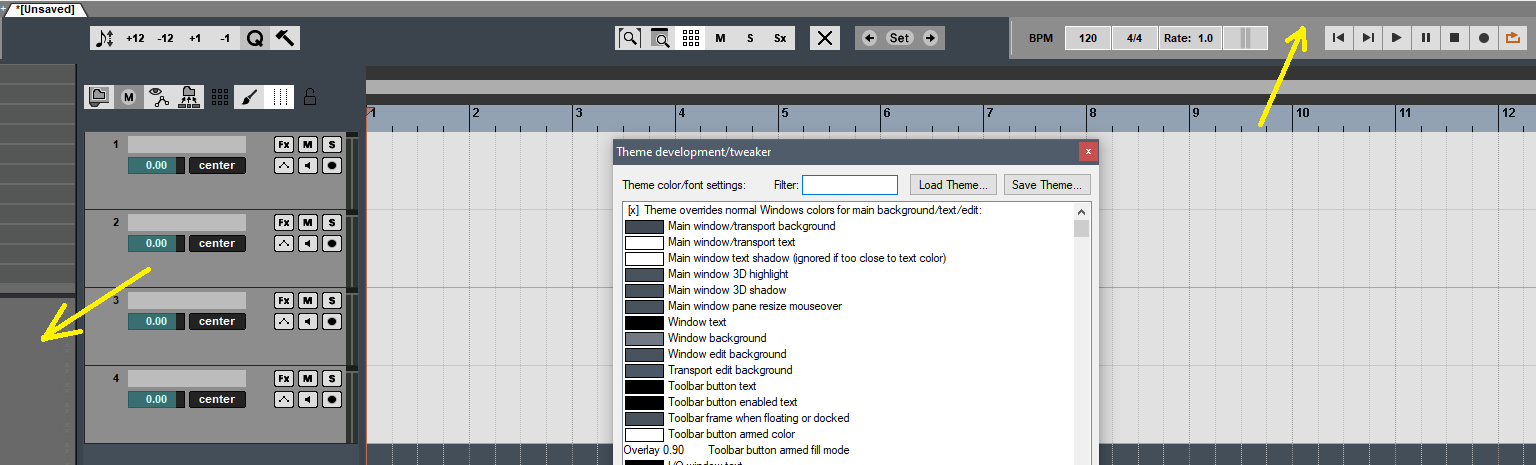Viewport: 1536px width, 465px height.
Task: Click the S button in center toolbar
Action: [750, 38]
